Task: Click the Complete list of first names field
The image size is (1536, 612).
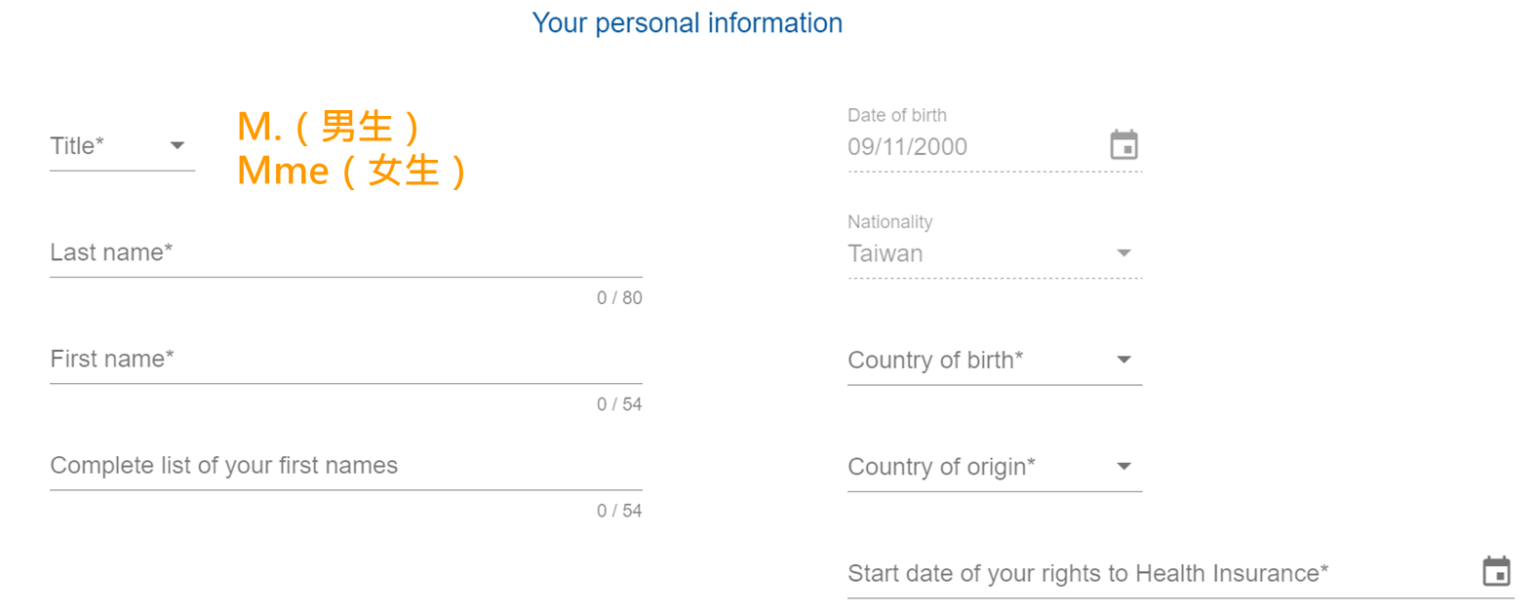Action: pyautogui.click(x=345, y=466)
